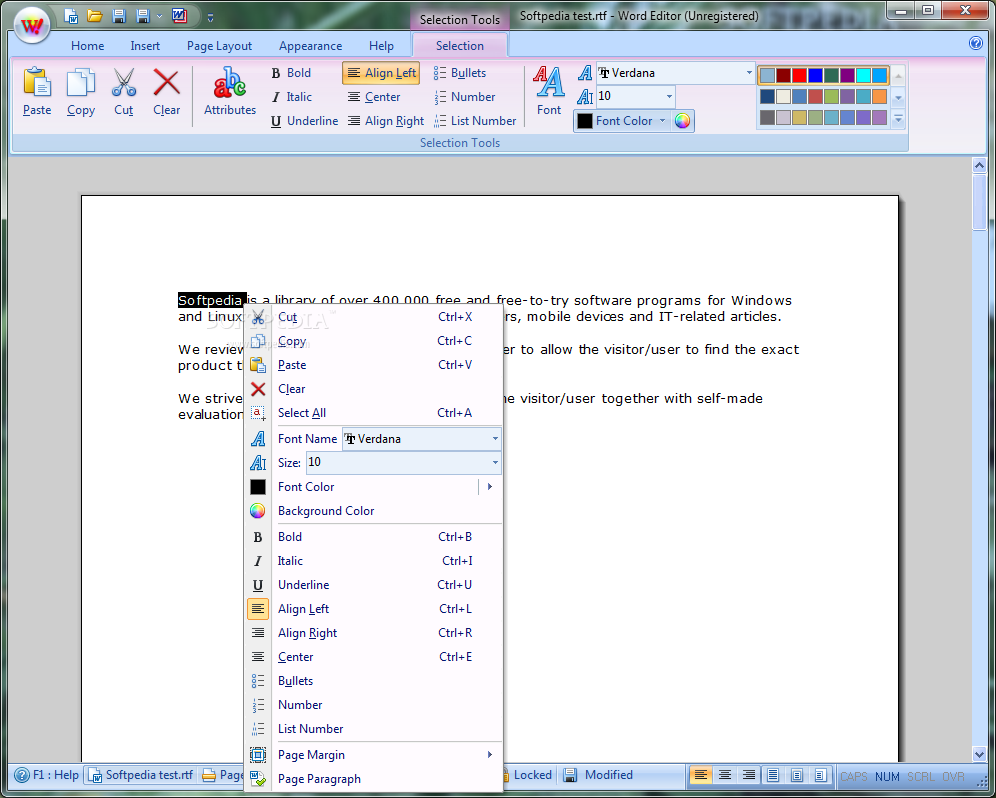This screenshot has height=798, width=996.
Task: Click the status bar center alignment button
Action: coord(725,775)
